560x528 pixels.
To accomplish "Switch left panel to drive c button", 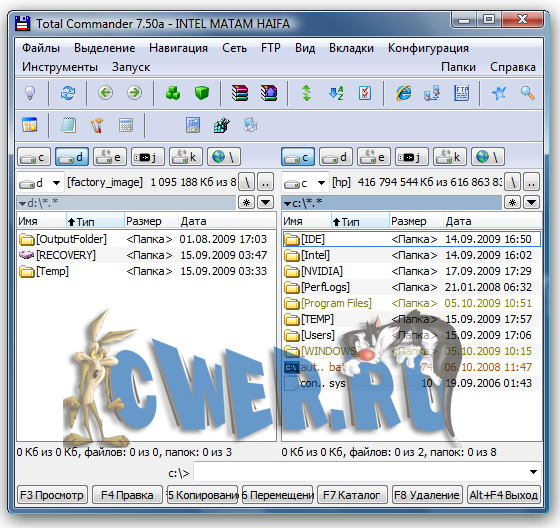I will (x=34, y=157).
